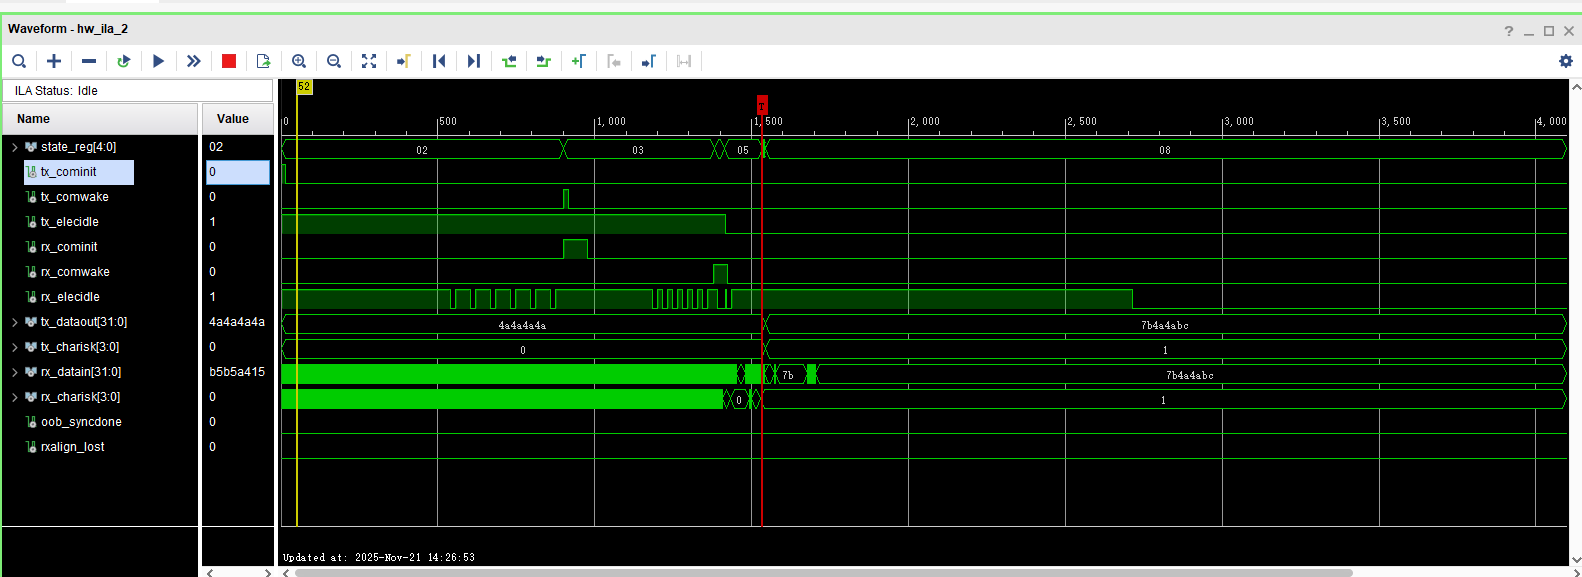Click the swap cursors icon
Image resolution: width=1582 pixels, height=577 pixels.
point(684,61)
